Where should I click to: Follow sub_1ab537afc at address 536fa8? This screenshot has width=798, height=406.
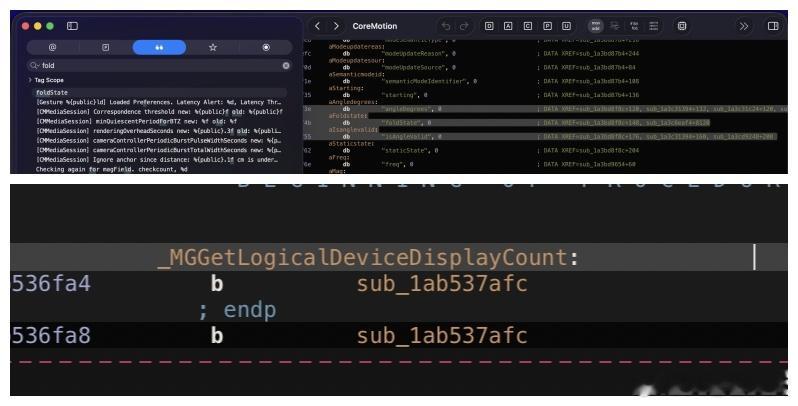pos(442,336)
